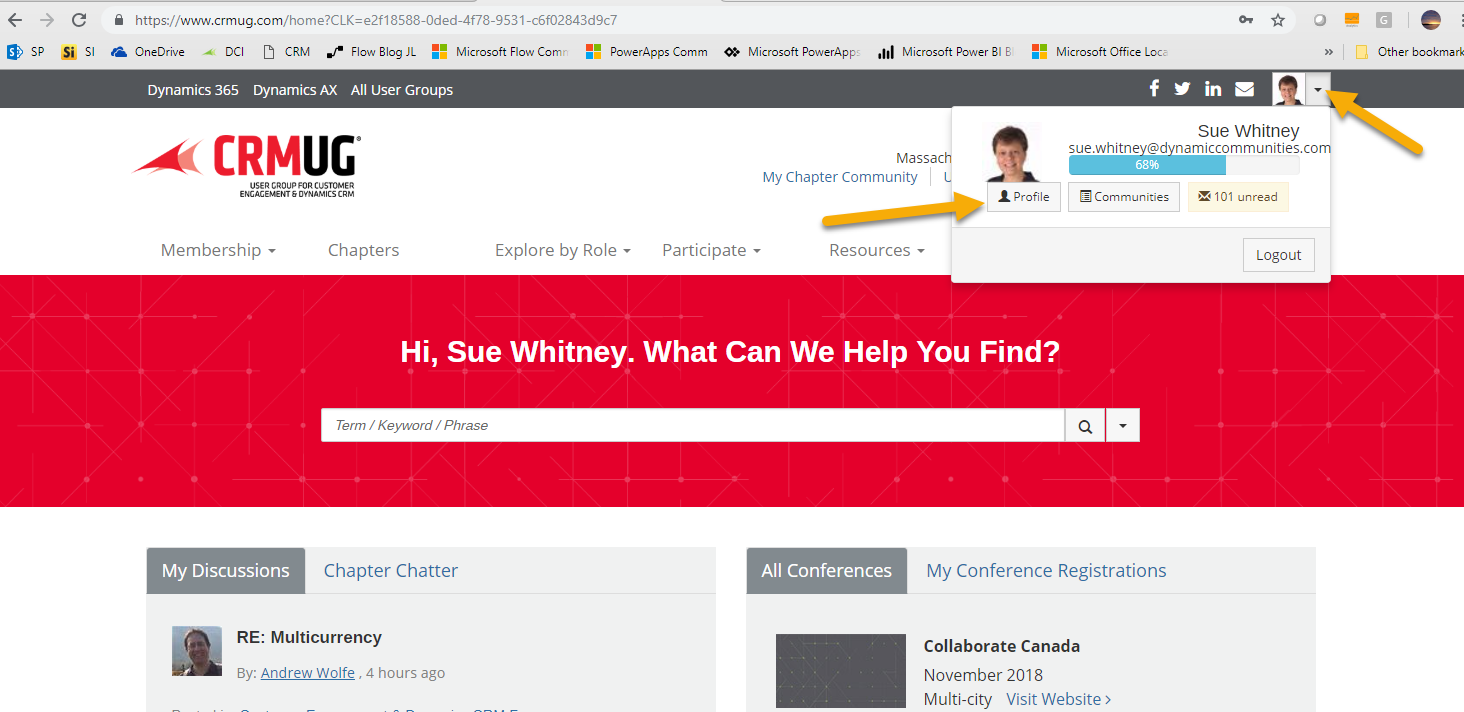
Task: Open the Chrome profile avatar
Action: tap(1431, 20)
